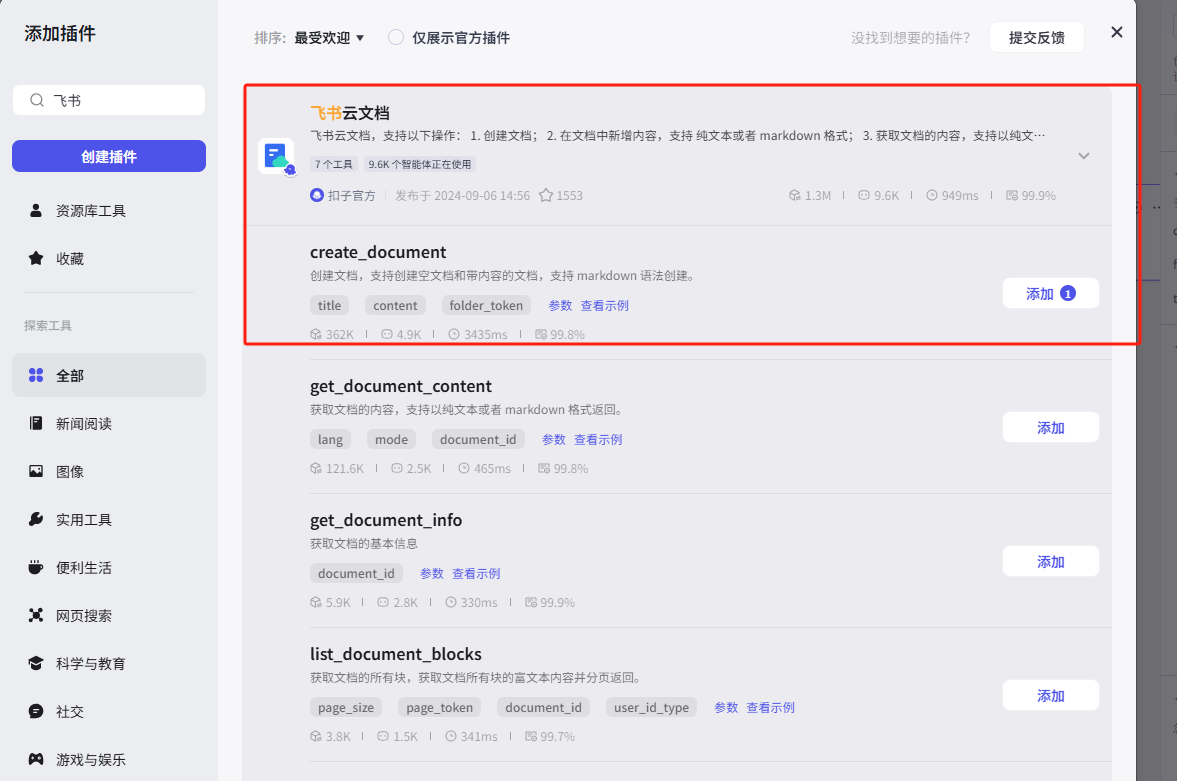Add the get_document_content tool
This screenshot has width=1177, height=781.
(1051, 427)
